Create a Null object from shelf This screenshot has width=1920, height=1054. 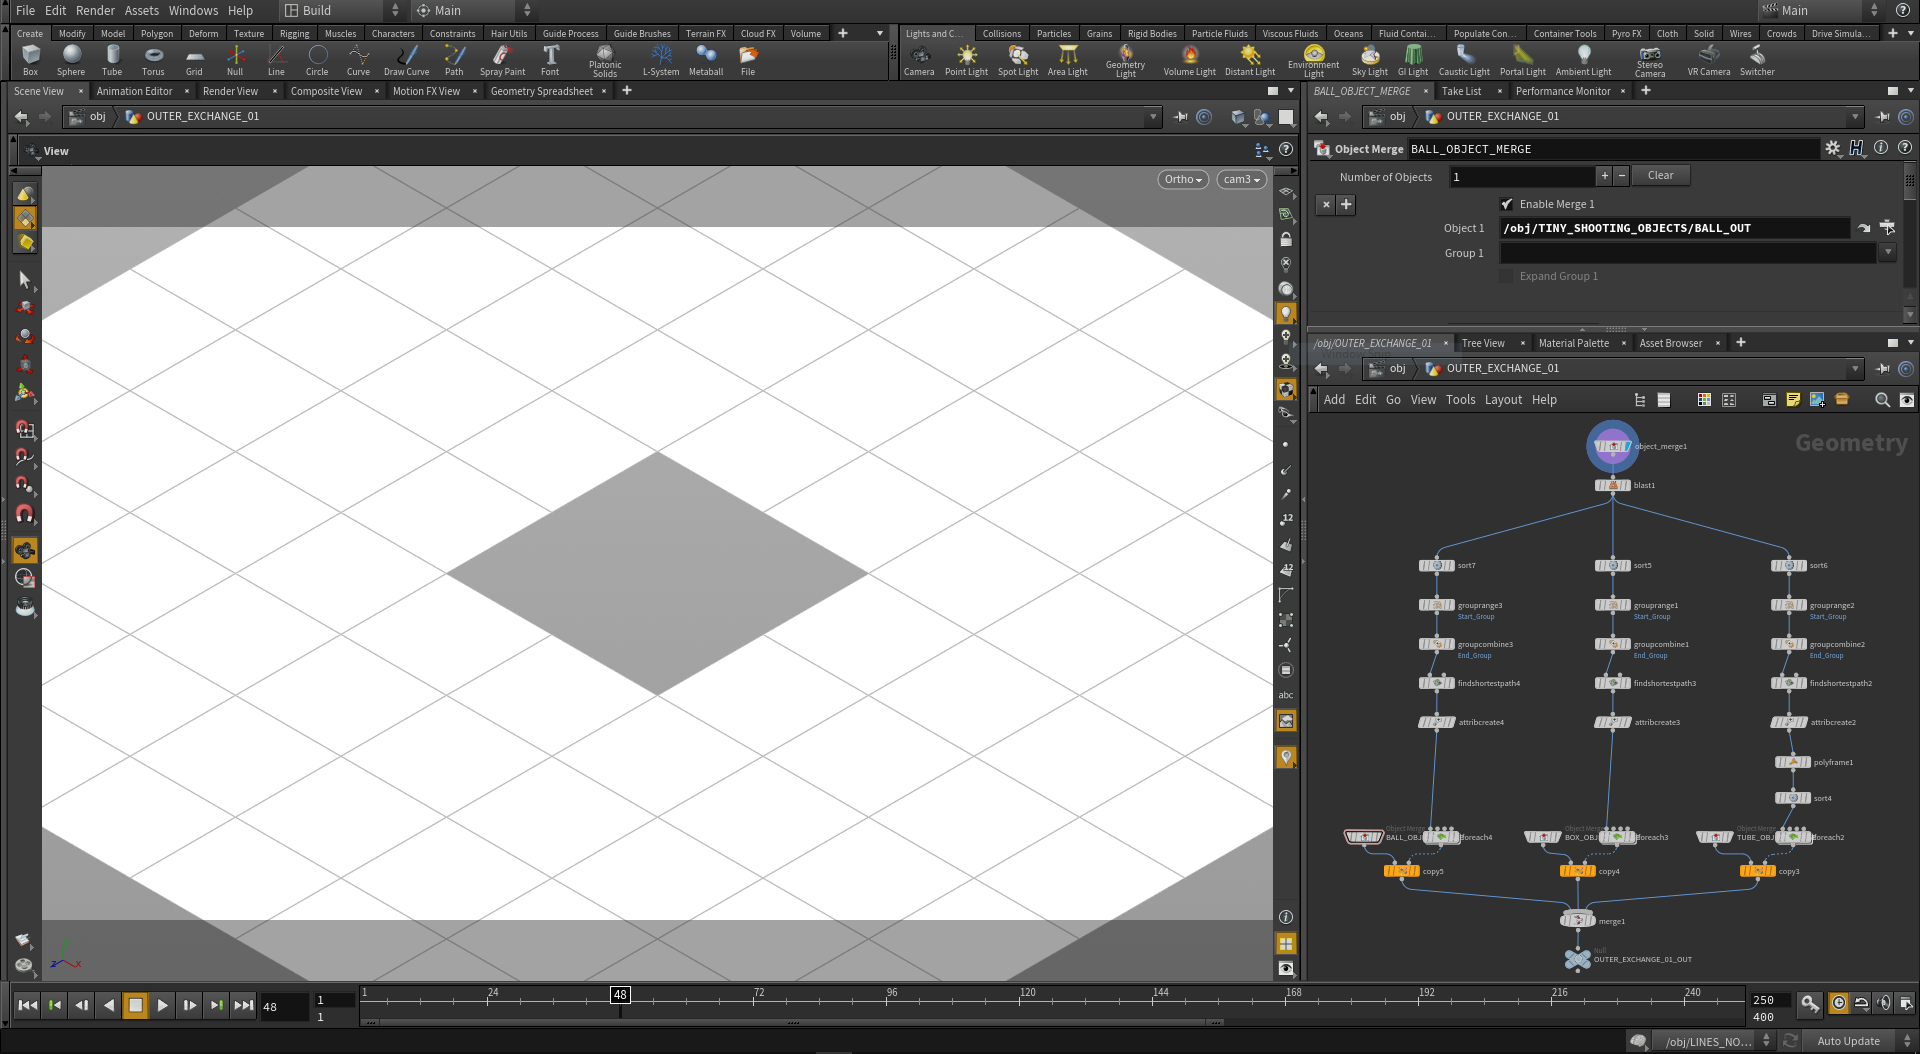pos(235,60)
